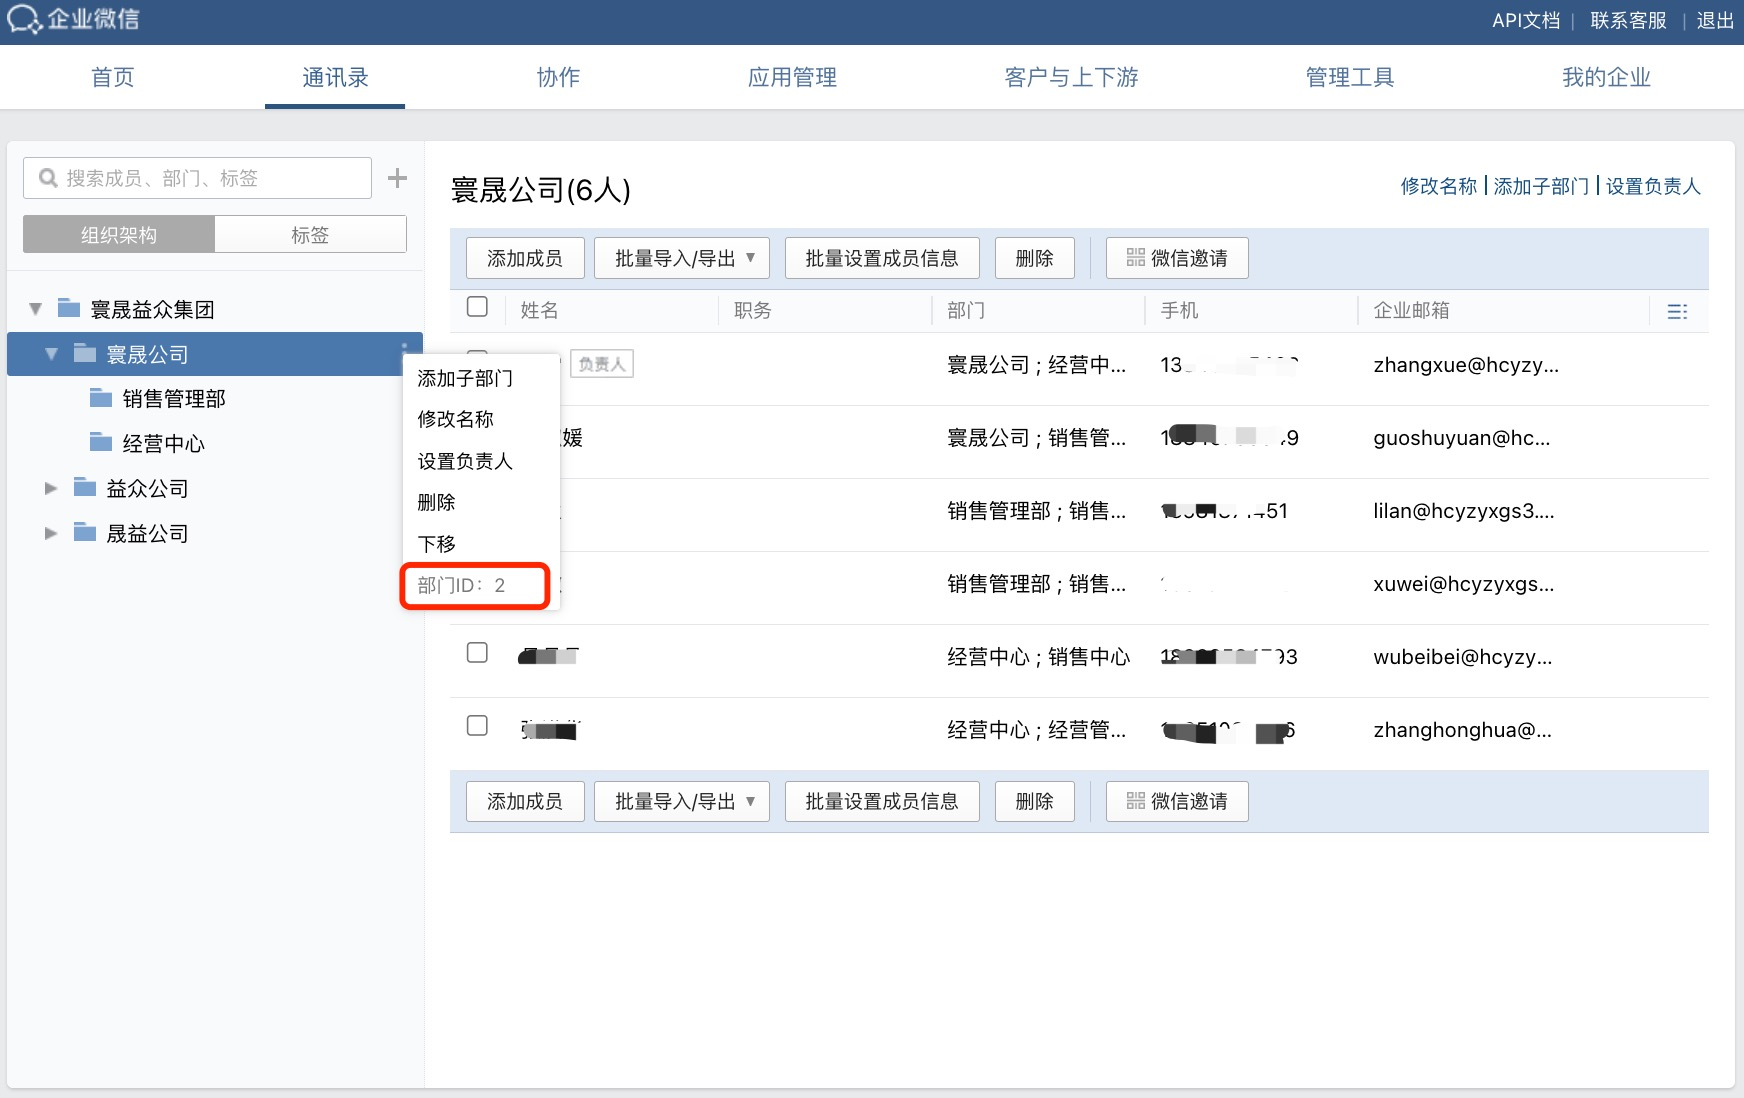Check the zhanghonghua row checkbox
1744x1098 pixels.
point(477,726)
